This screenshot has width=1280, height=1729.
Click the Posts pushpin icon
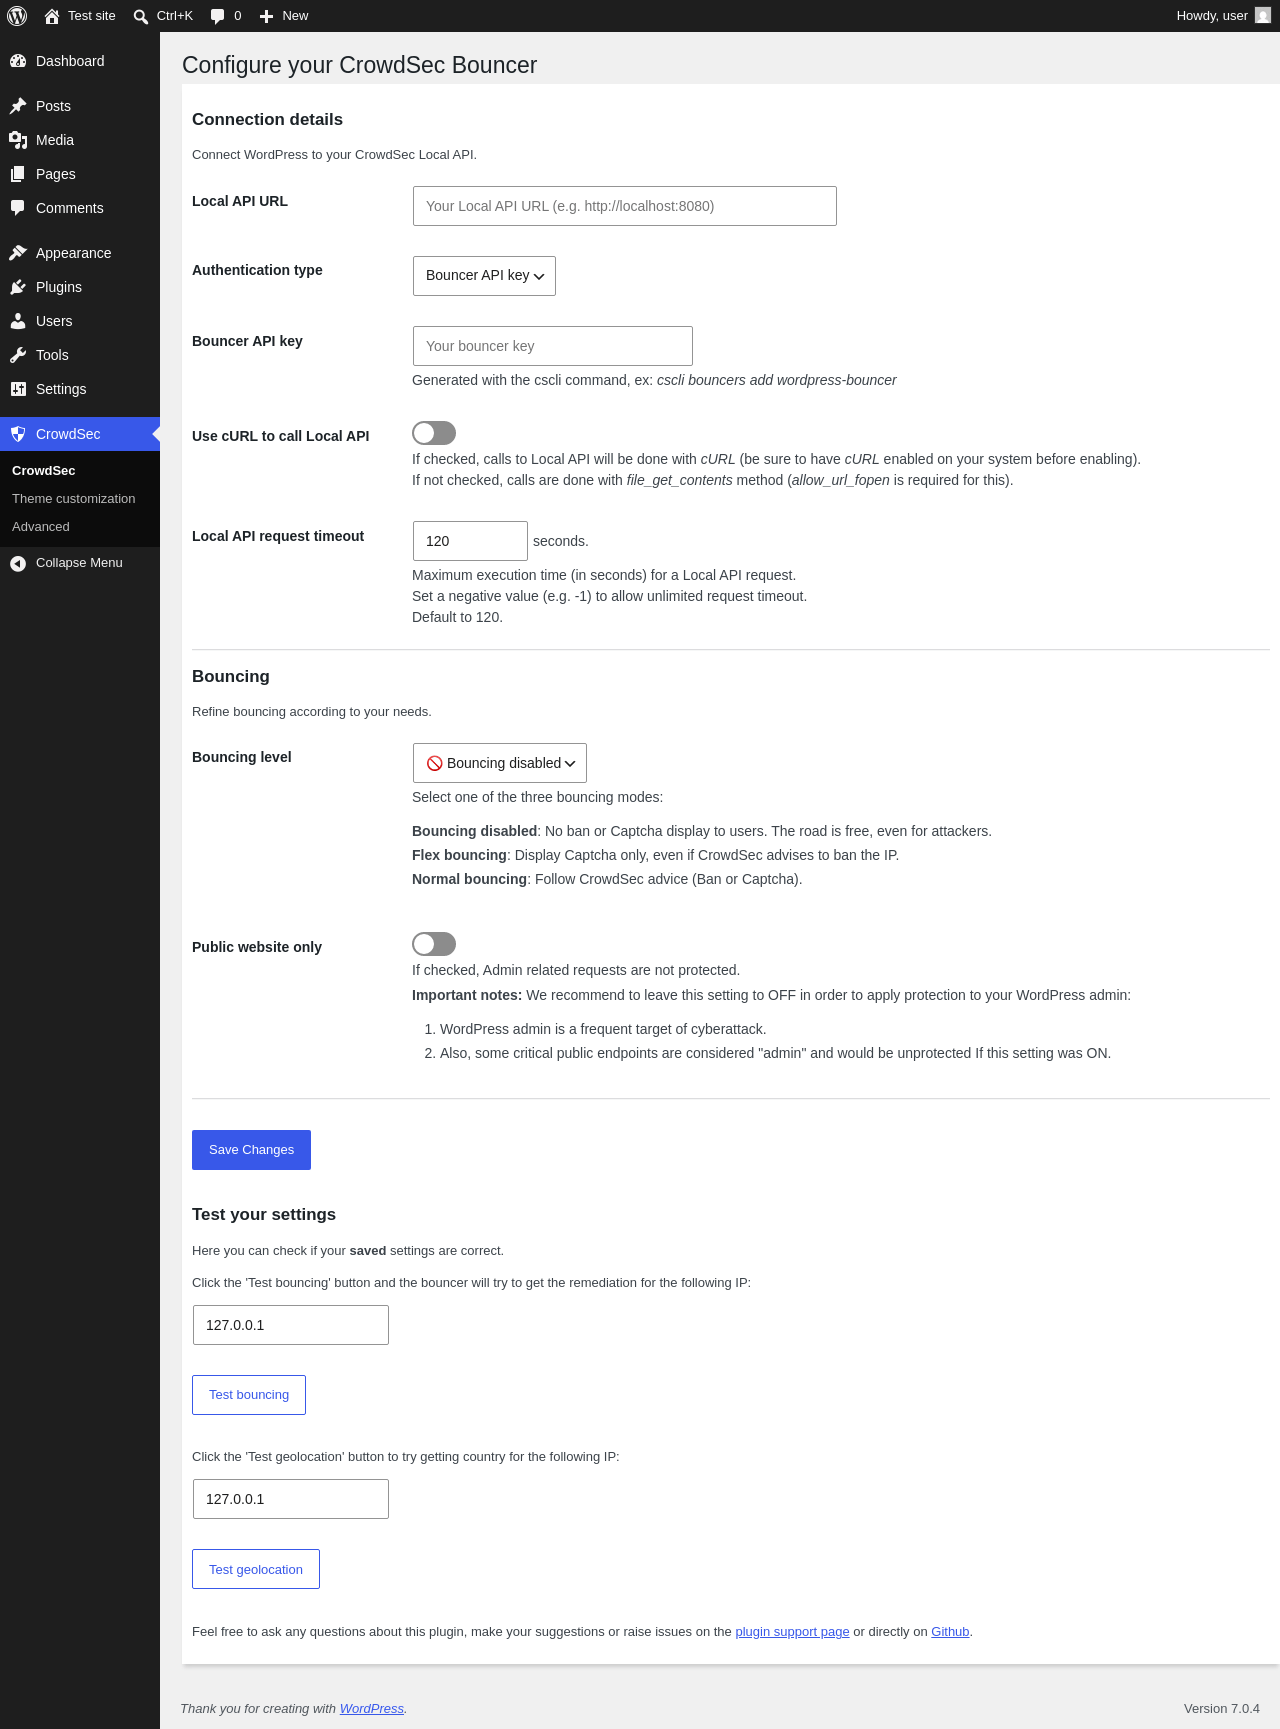[18, 106]
